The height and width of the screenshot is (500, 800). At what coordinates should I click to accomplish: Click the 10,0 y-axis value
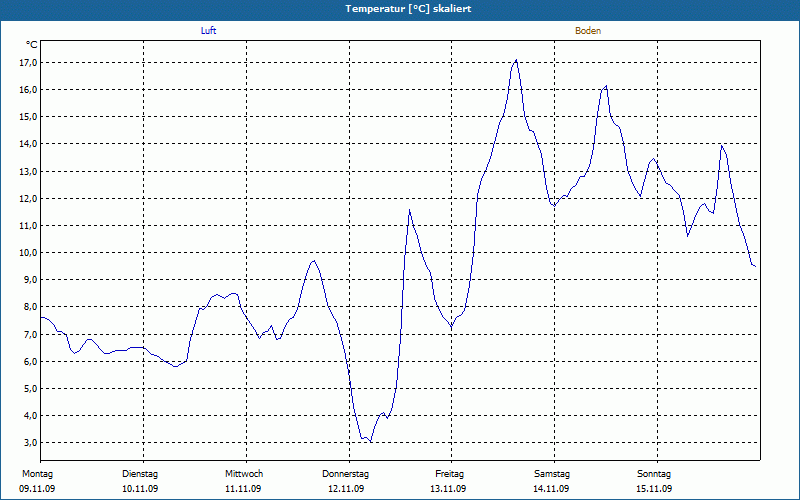tap(28, 253)
